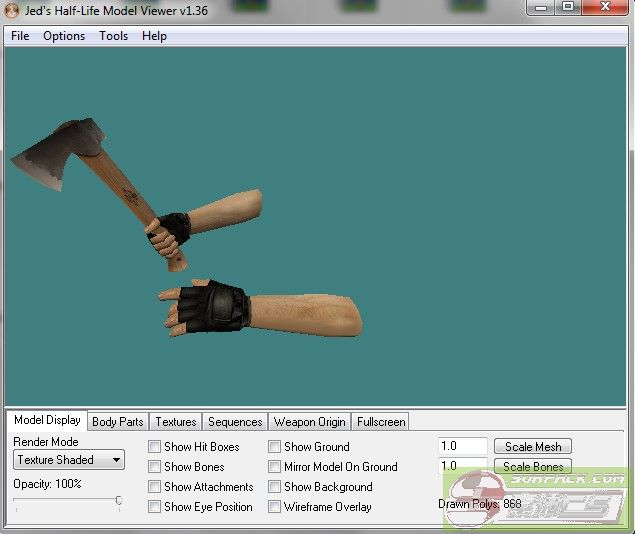Enable Show Hit Boxes checkbox
The width and height of the screenshot is (635, 534).
155,447
